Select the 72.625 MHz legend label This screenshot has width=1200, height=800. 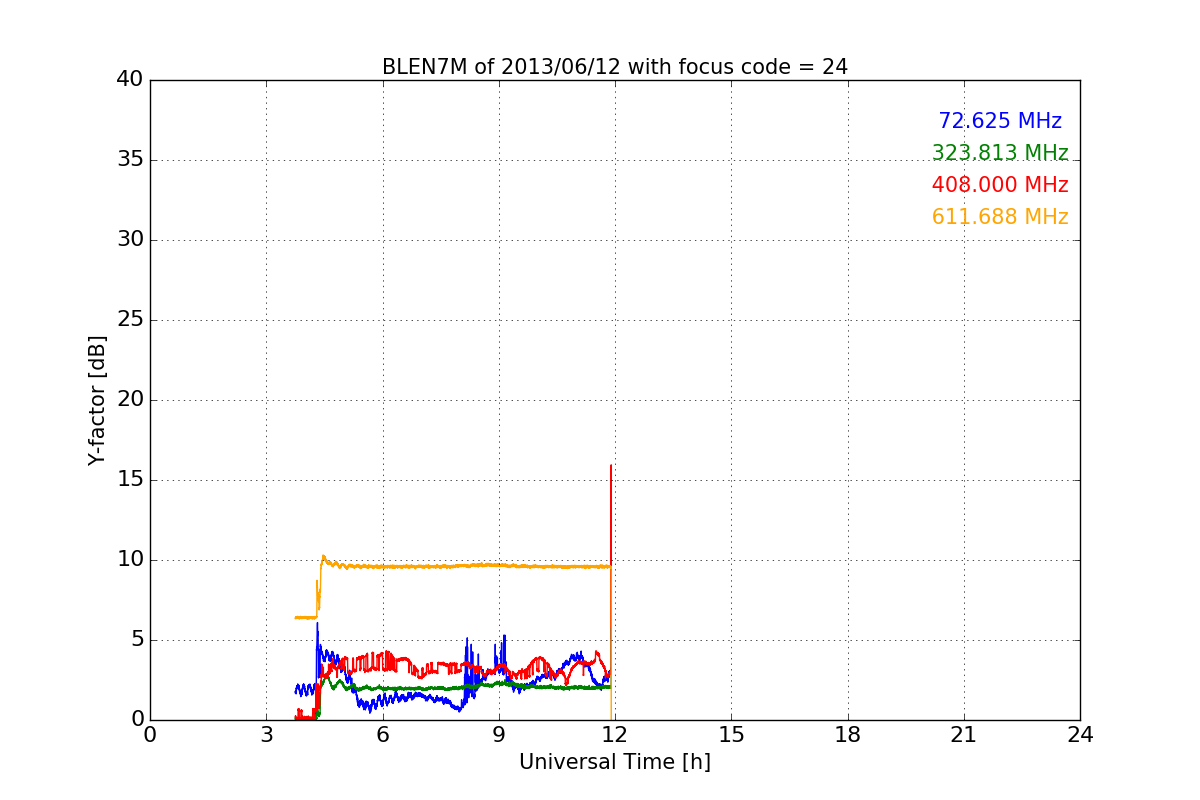[x=1000, y=121]
